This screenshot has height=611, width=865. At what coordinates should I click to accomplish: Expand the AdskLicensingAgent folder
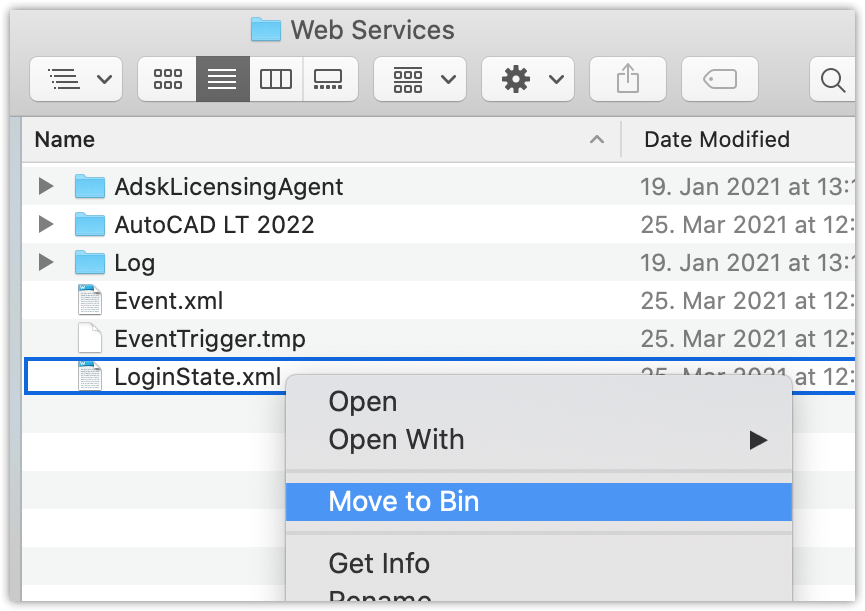click(x=45, y=187)
